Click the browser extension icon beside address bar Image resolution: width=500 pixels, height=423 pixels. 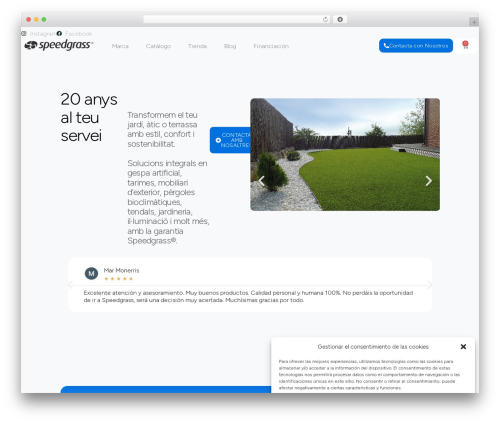(x=340, y=19)
